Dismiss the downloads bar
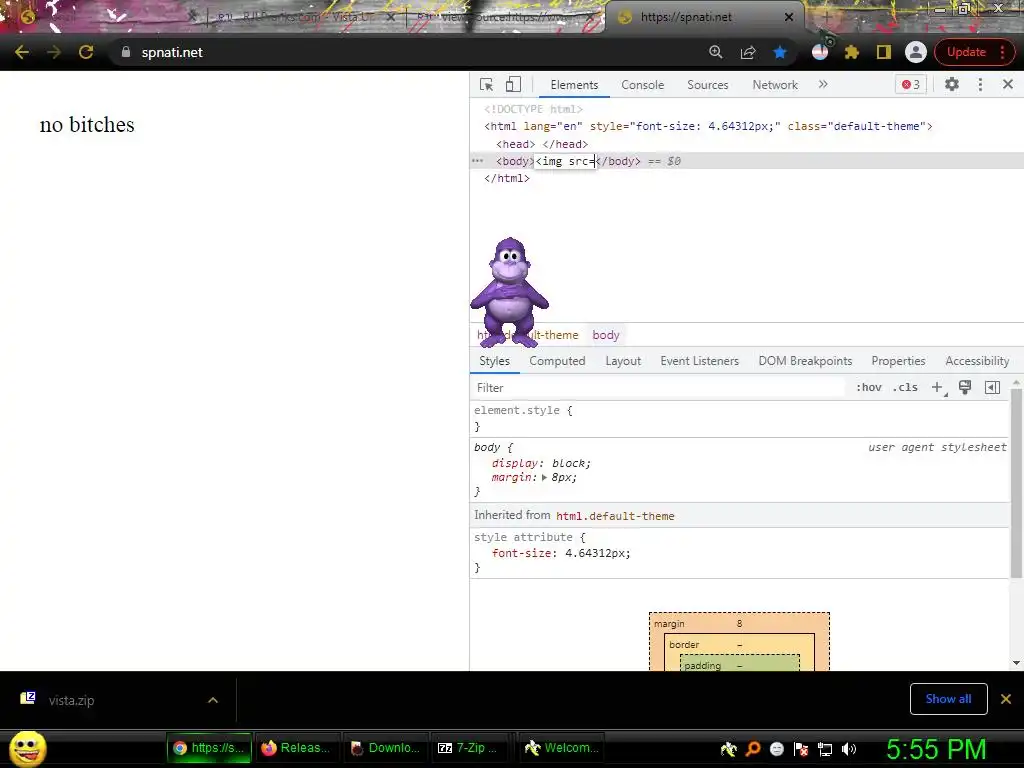Image resolution: width=1024 pixels, height=768 pixels. 1006,699
